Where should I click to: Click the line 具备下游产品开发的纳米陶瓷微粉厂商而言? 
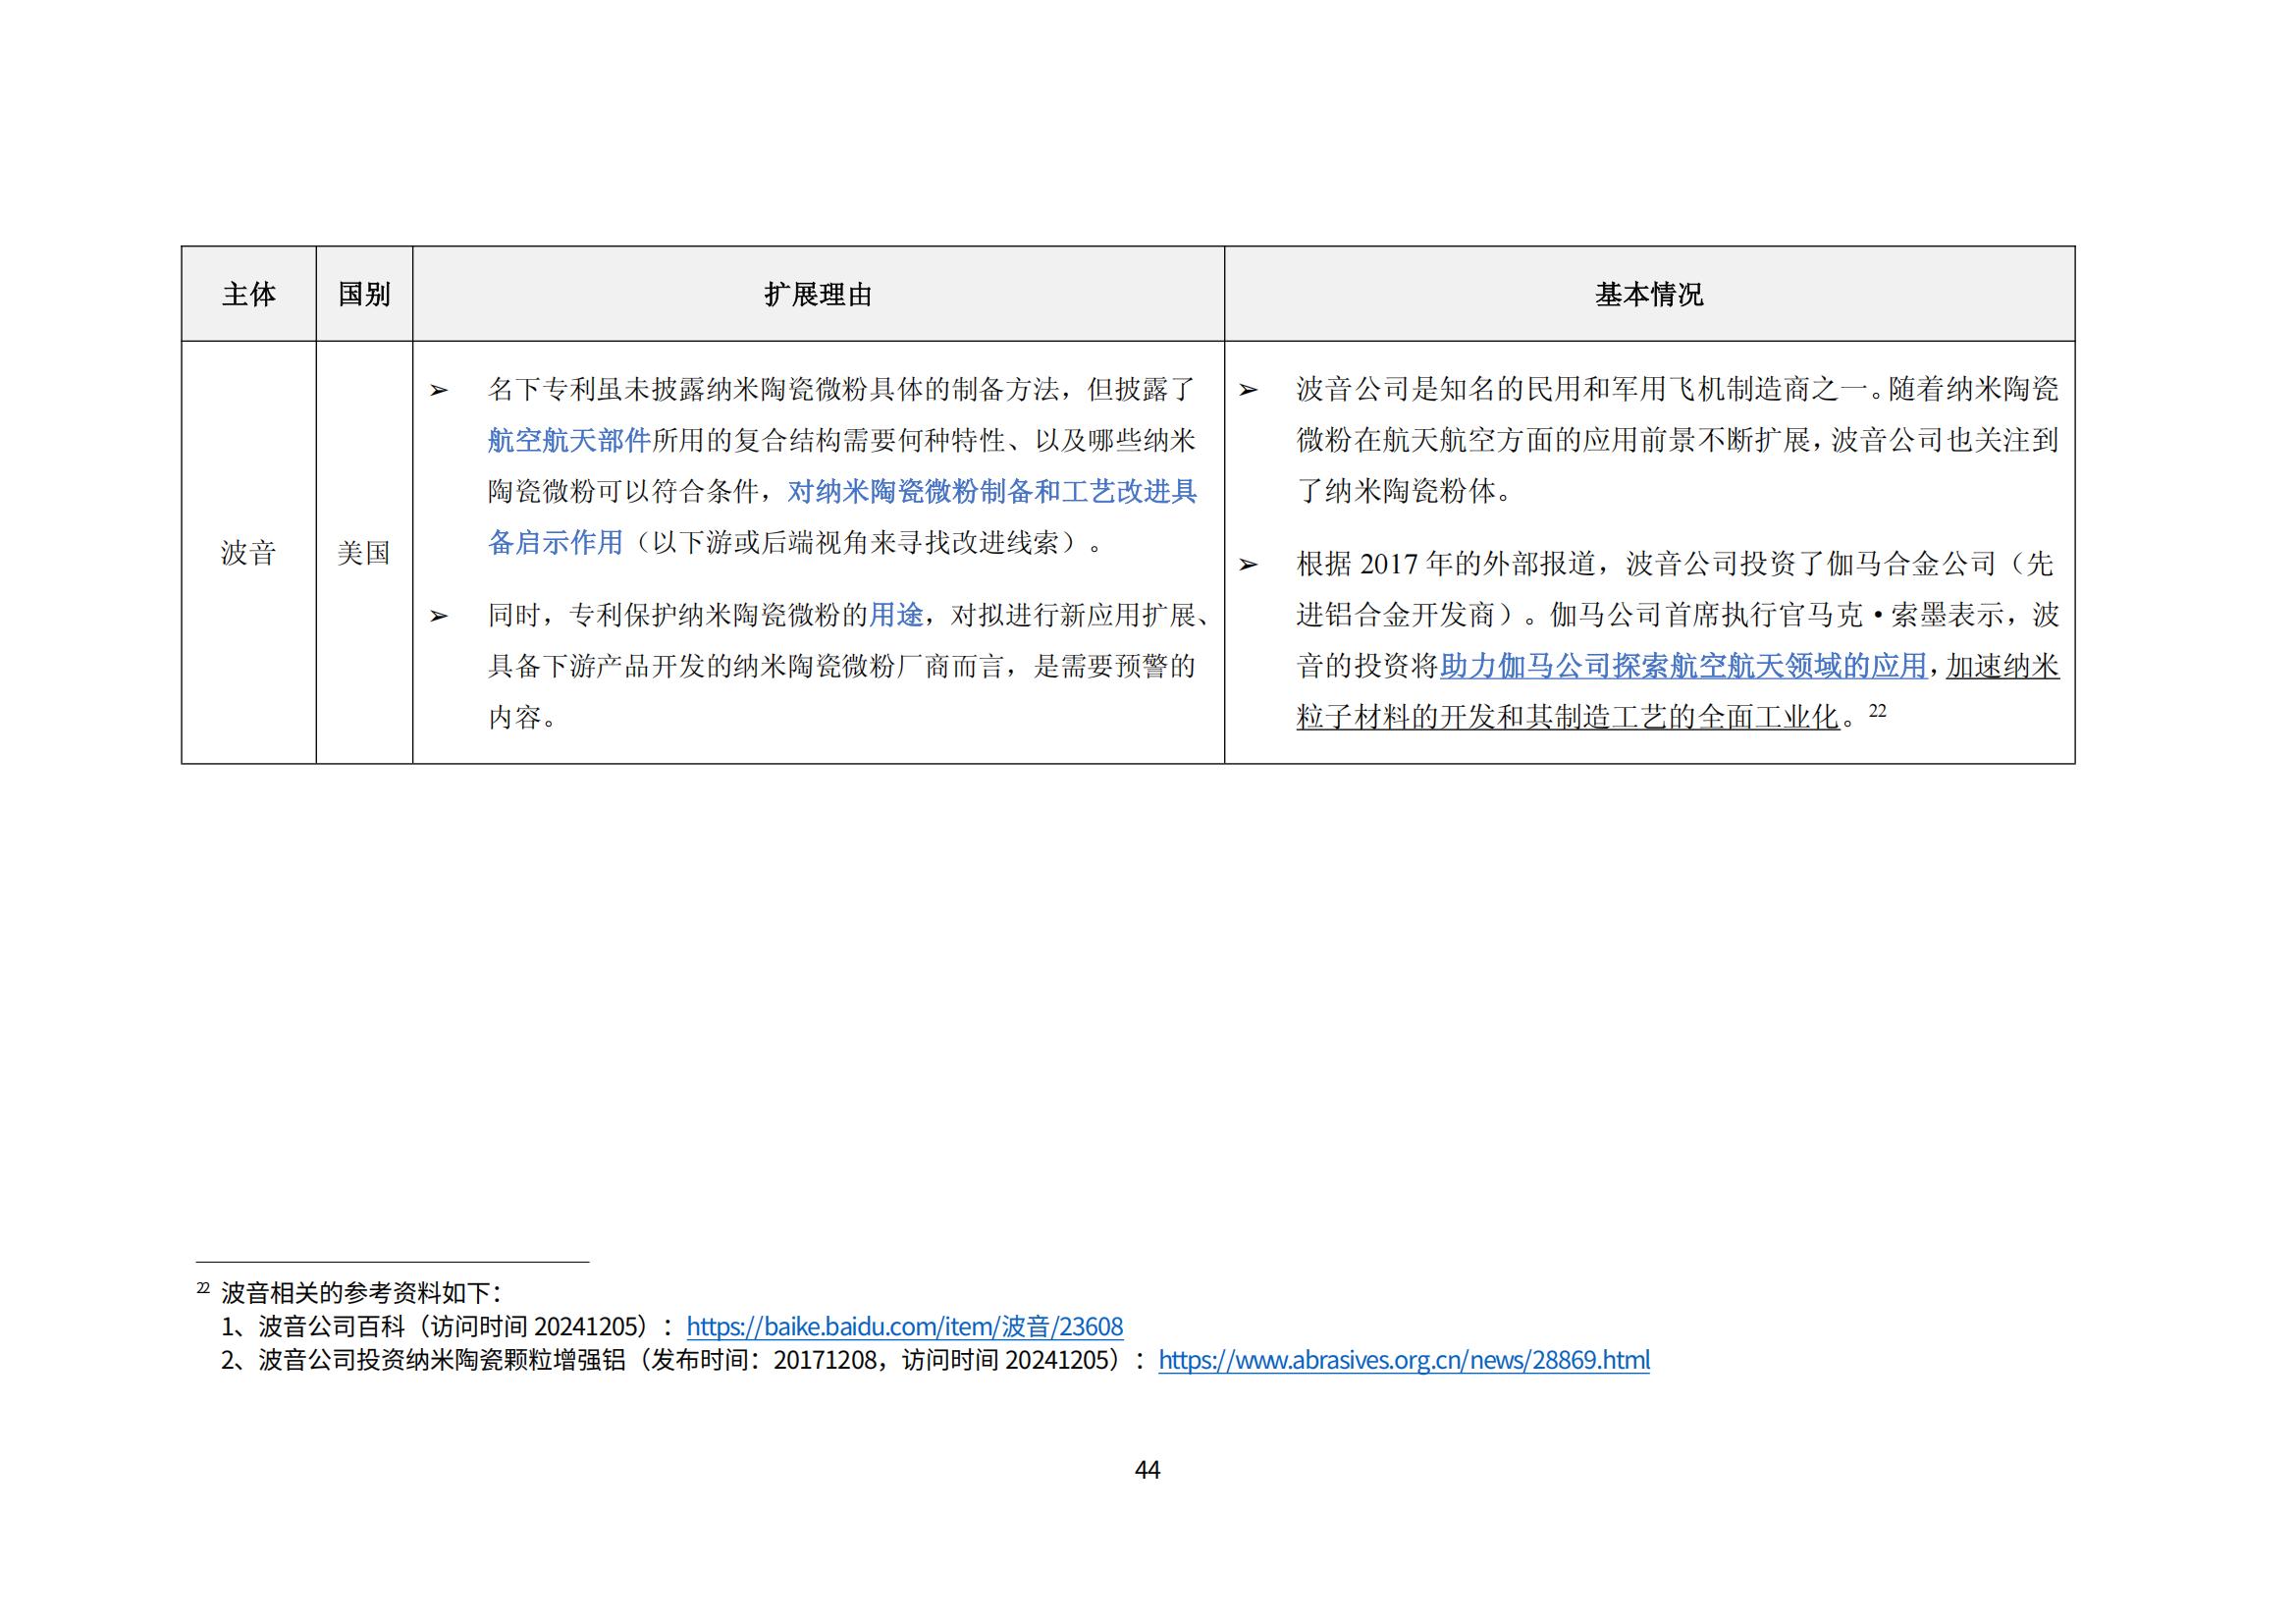tap(842, 666)
